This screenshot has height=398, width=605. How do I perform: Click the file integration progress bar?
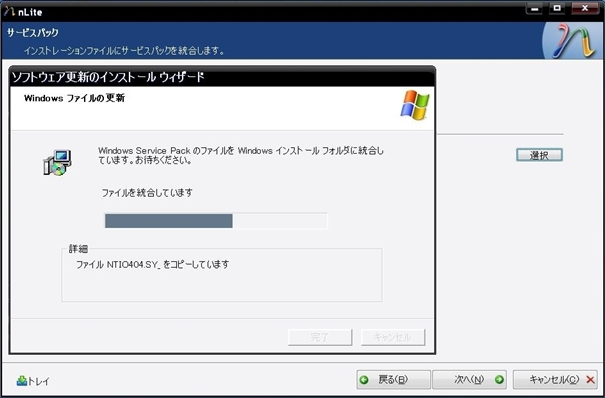[216, 221]
